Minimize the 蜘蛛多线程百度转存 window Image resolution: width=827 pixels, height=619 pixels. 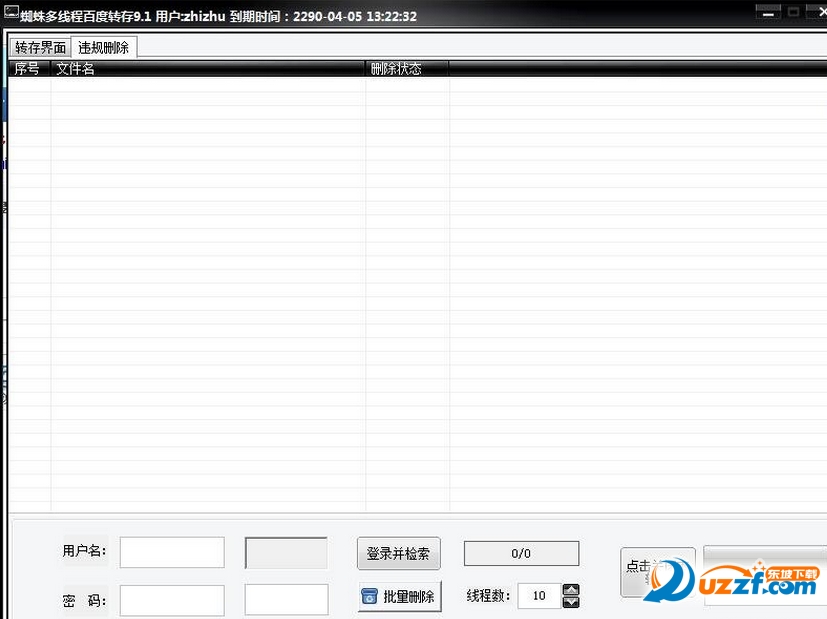(768, 13)
